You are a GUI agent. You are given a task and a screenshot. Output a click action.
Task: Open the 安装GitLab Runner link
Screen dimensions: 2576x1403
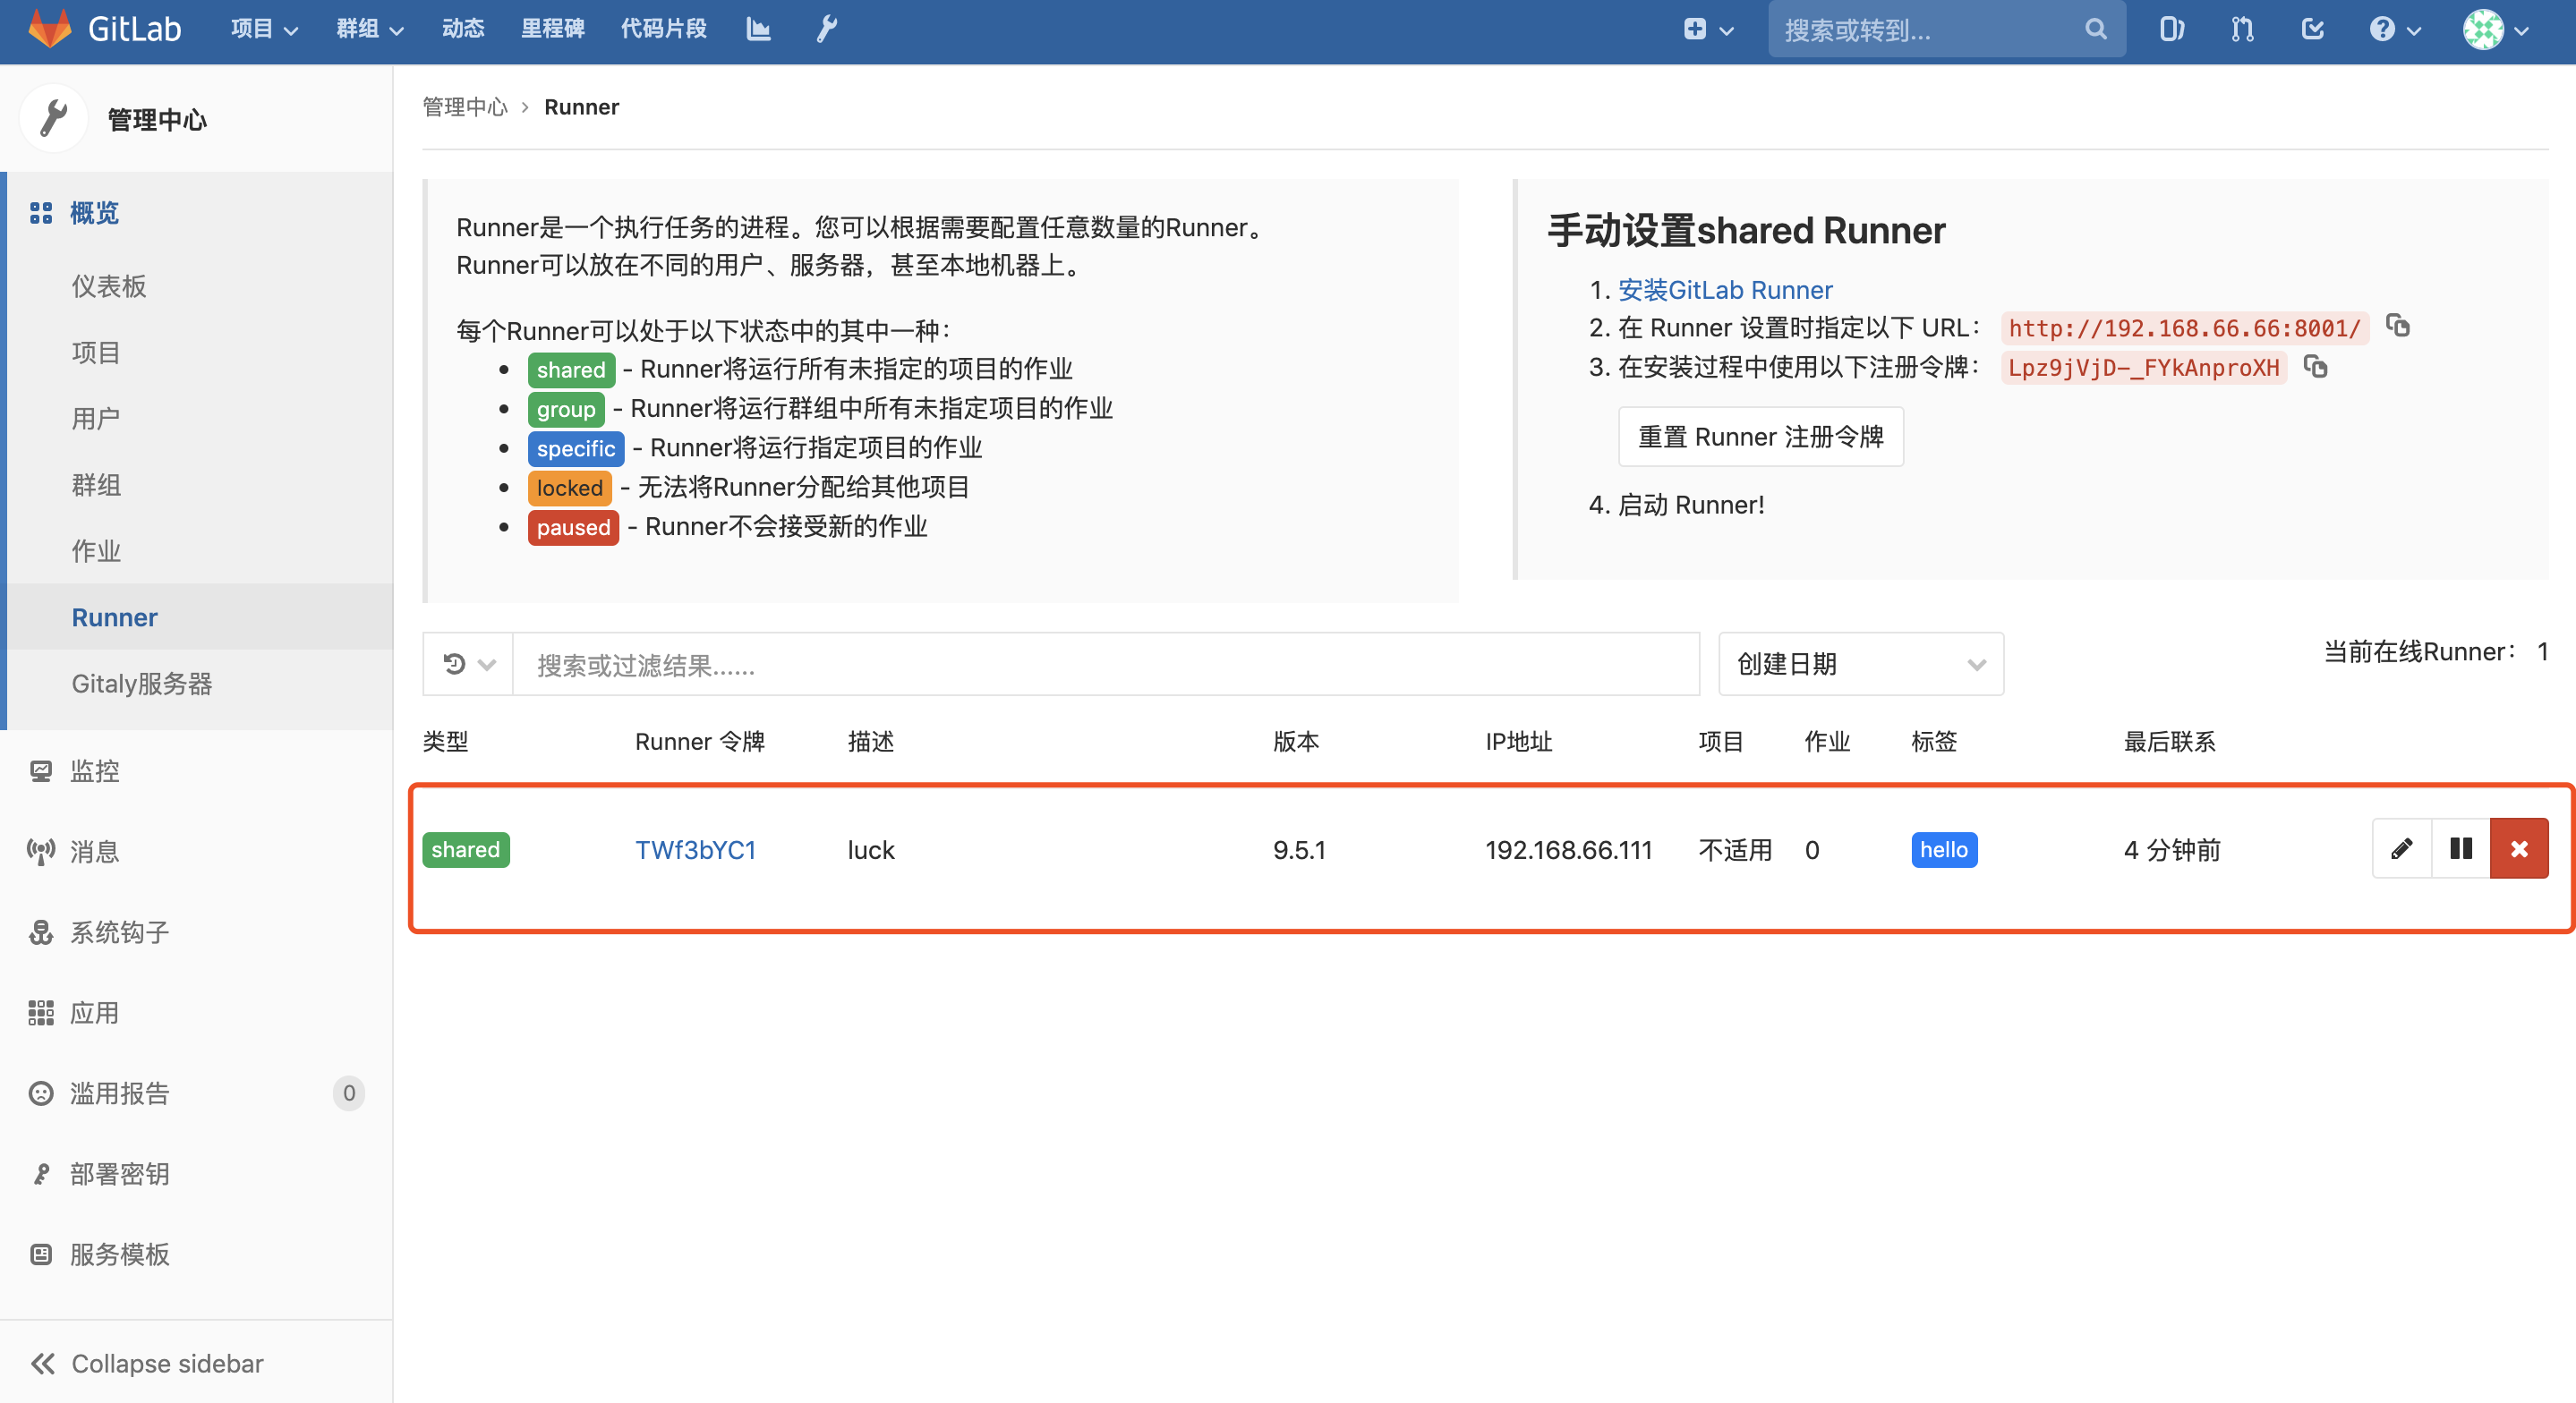point(1727,289)
